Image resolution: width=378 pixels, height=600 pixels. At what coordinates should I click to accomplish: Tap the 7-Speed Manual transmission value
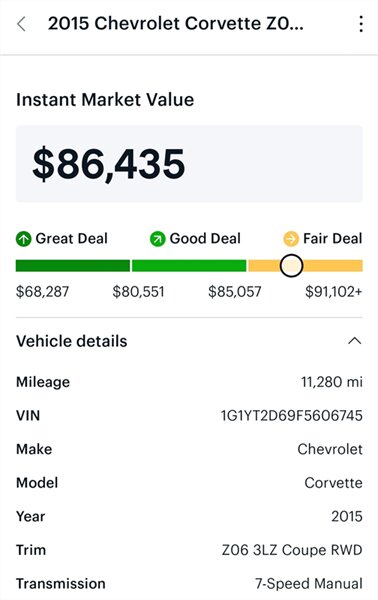pos(309,584)
